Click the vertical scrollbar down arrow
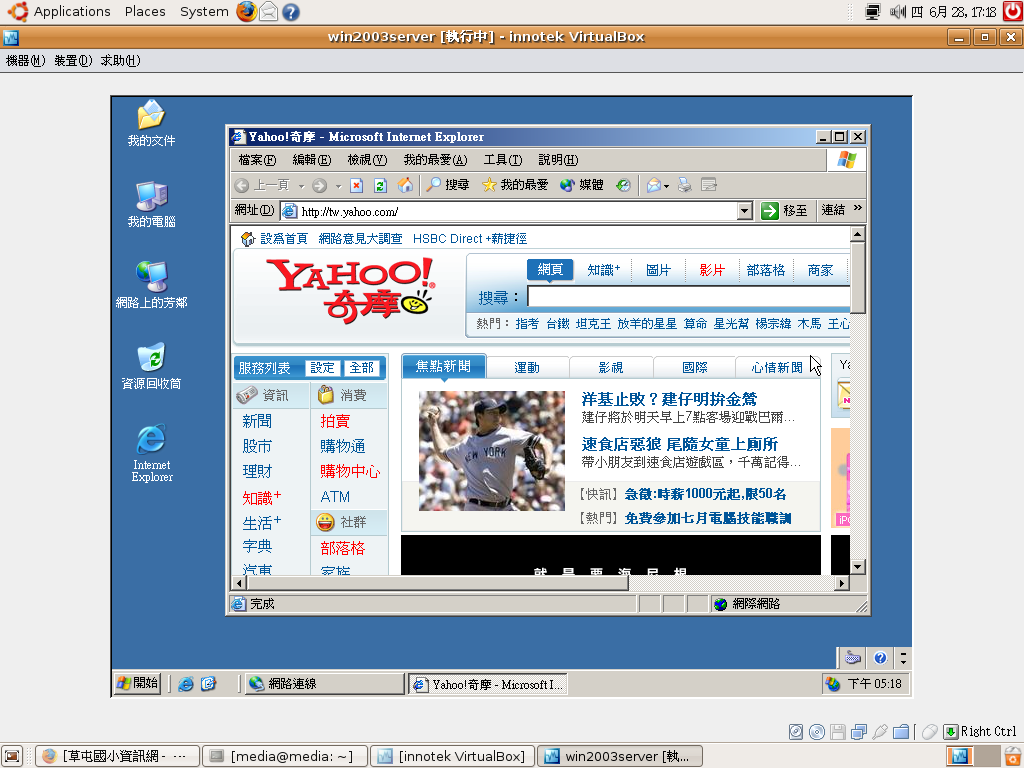Screen dimensions: 1024x768 857,567
